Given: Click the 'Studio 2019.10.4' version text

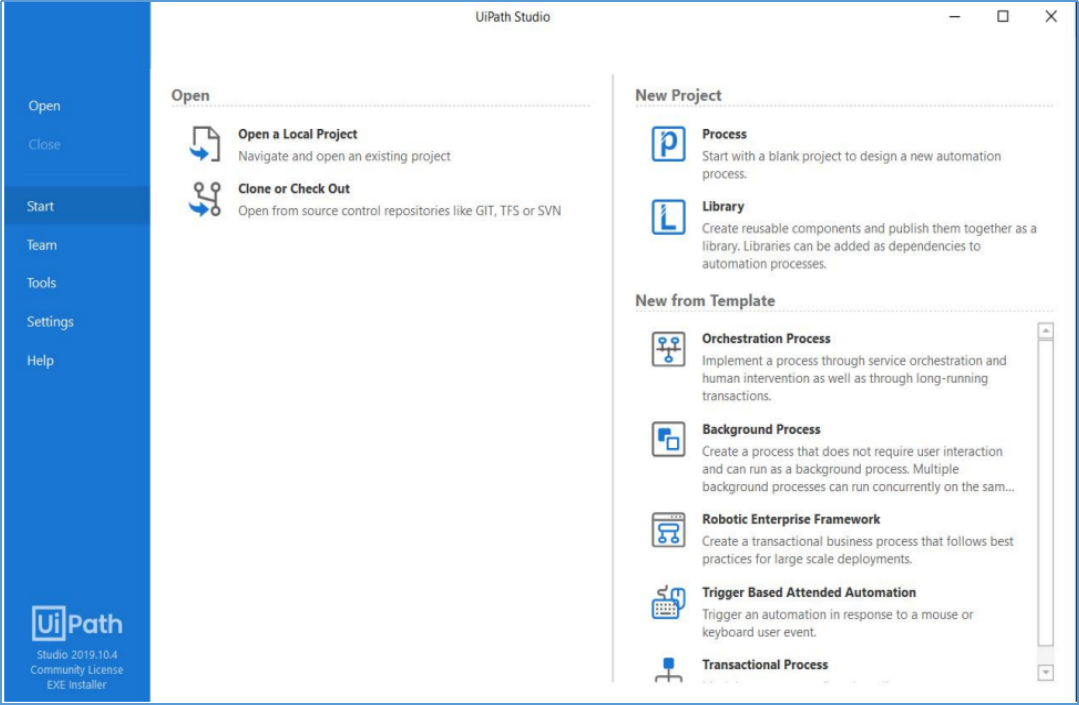Looking at the screenshot, I should 77,654.
